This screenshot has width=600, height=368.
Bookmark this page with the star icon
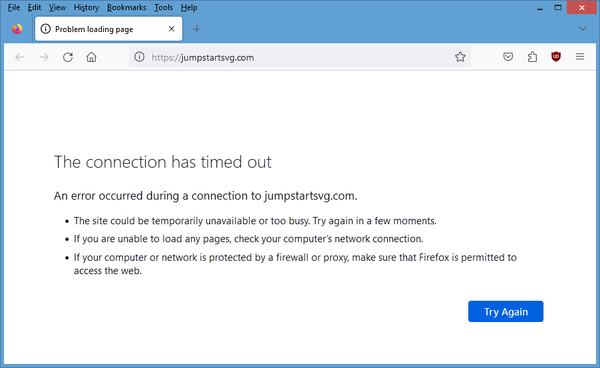click(x=460, y=57)
